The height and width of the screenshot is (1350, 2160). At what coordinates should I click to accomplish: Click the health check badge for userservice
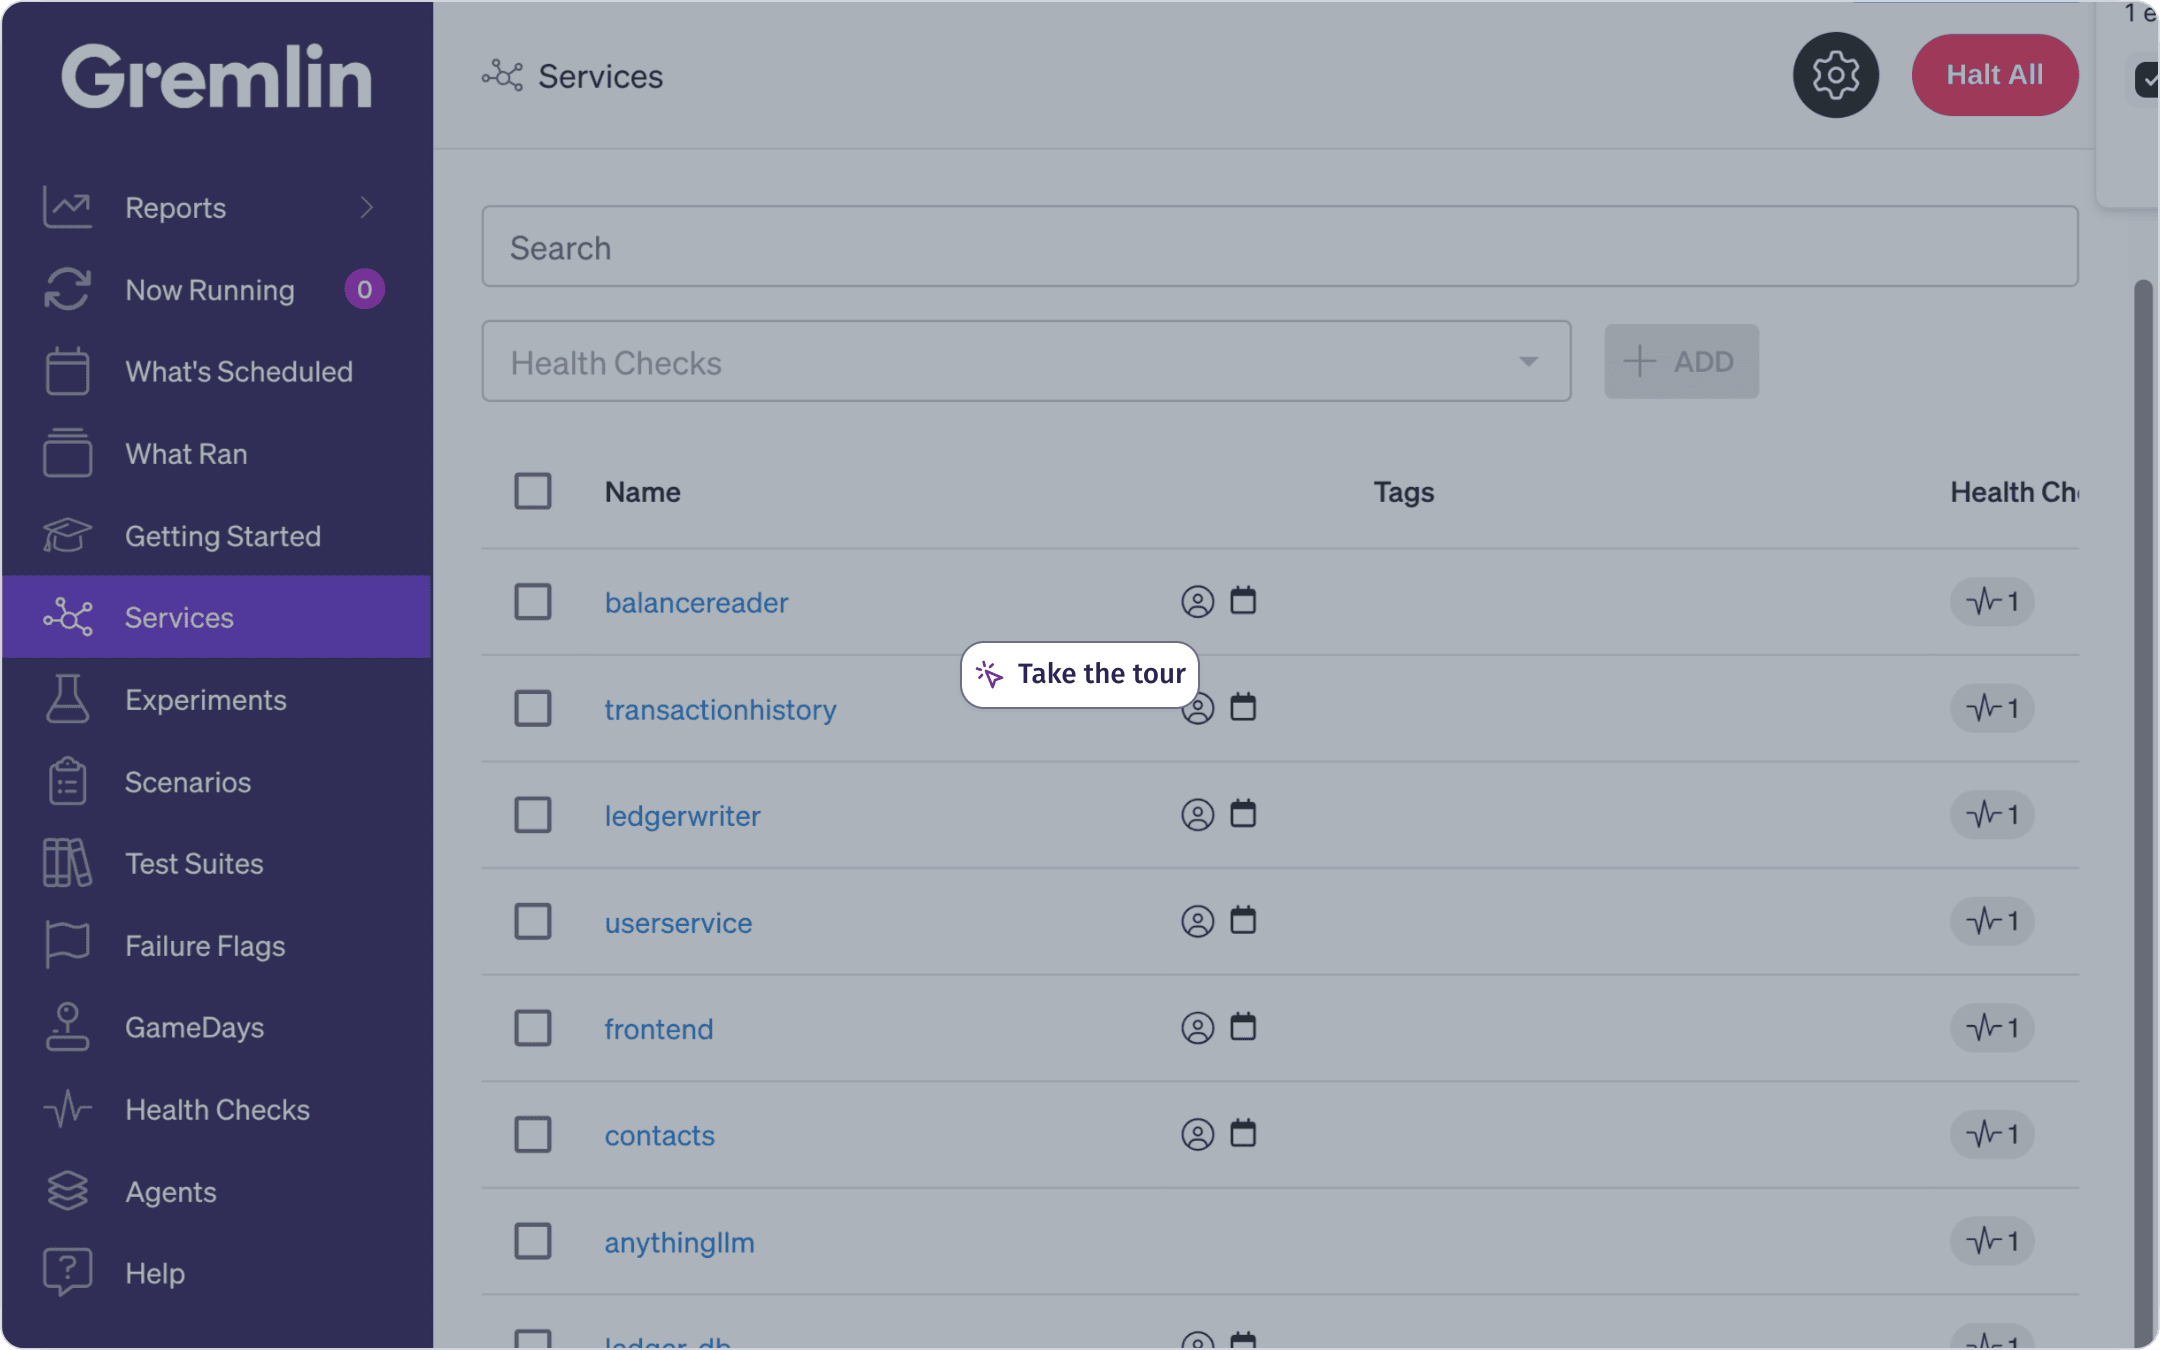(x=1991, y=921)
